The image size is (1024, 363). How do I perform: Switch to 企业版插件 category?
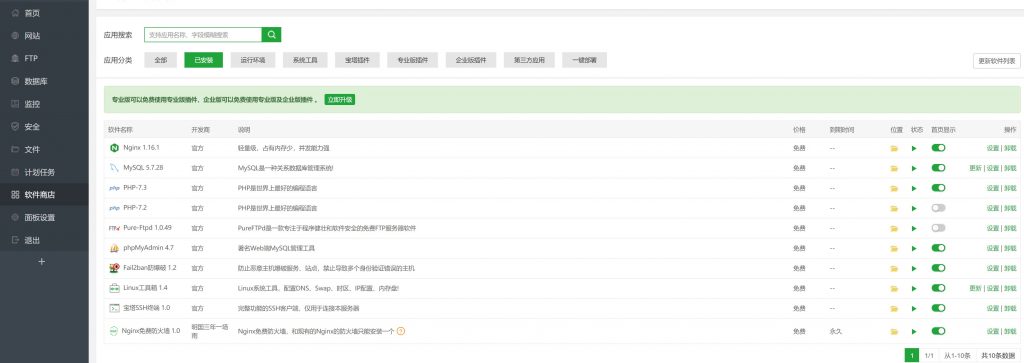click(x=471, y=60)
